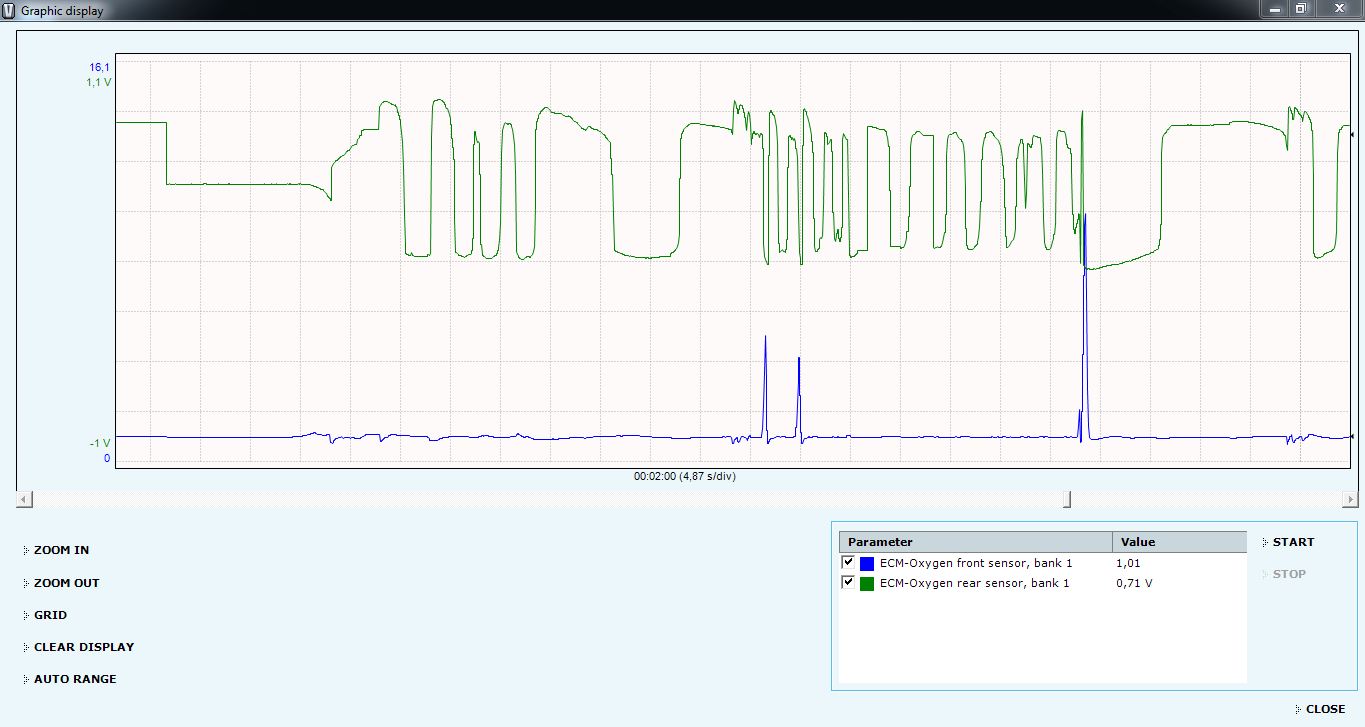Toggle the GRID display option
1365x727 pixels.
[x=50, y=615]
